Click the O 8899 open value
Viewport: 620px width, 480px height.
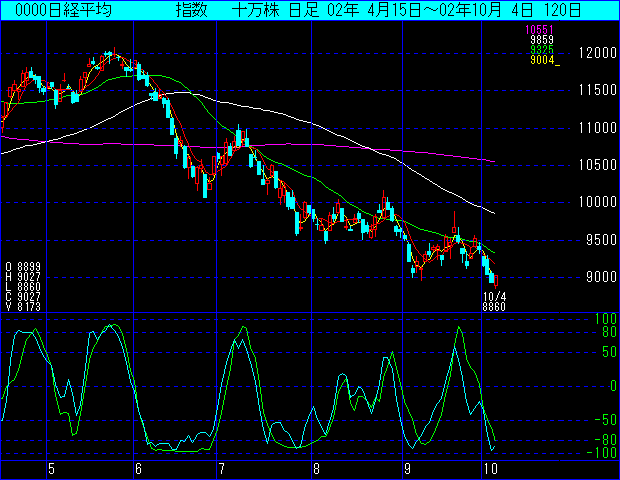pyautogui.click(x=23, y=267)
